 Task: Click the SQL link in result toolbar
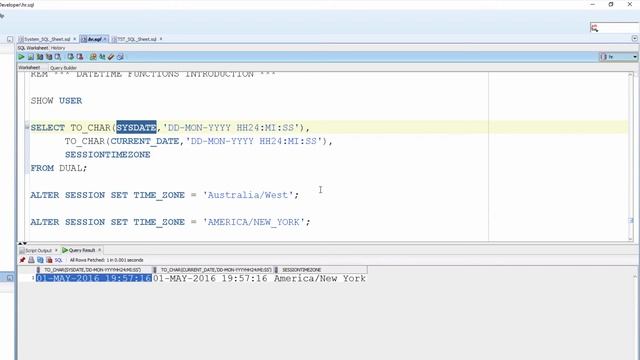click(58, 260)
